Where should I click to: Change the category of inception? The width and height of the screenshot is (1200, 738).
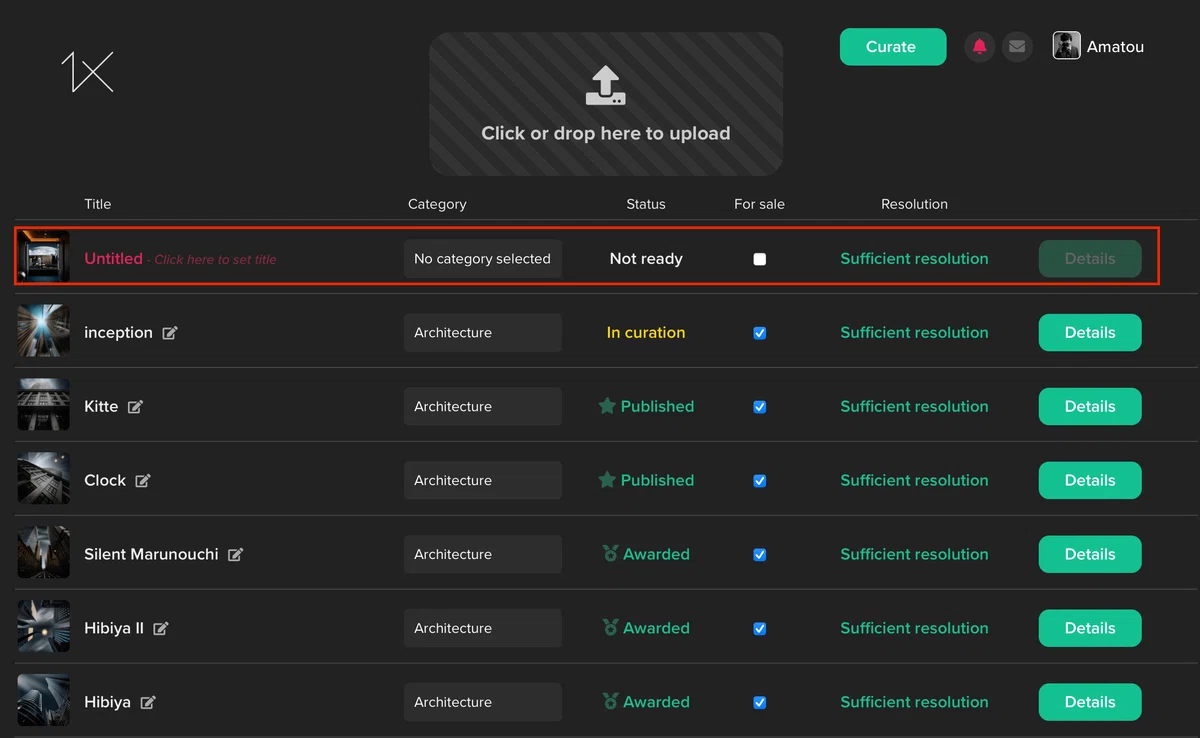pyautogui.click(x=483, y=333)
